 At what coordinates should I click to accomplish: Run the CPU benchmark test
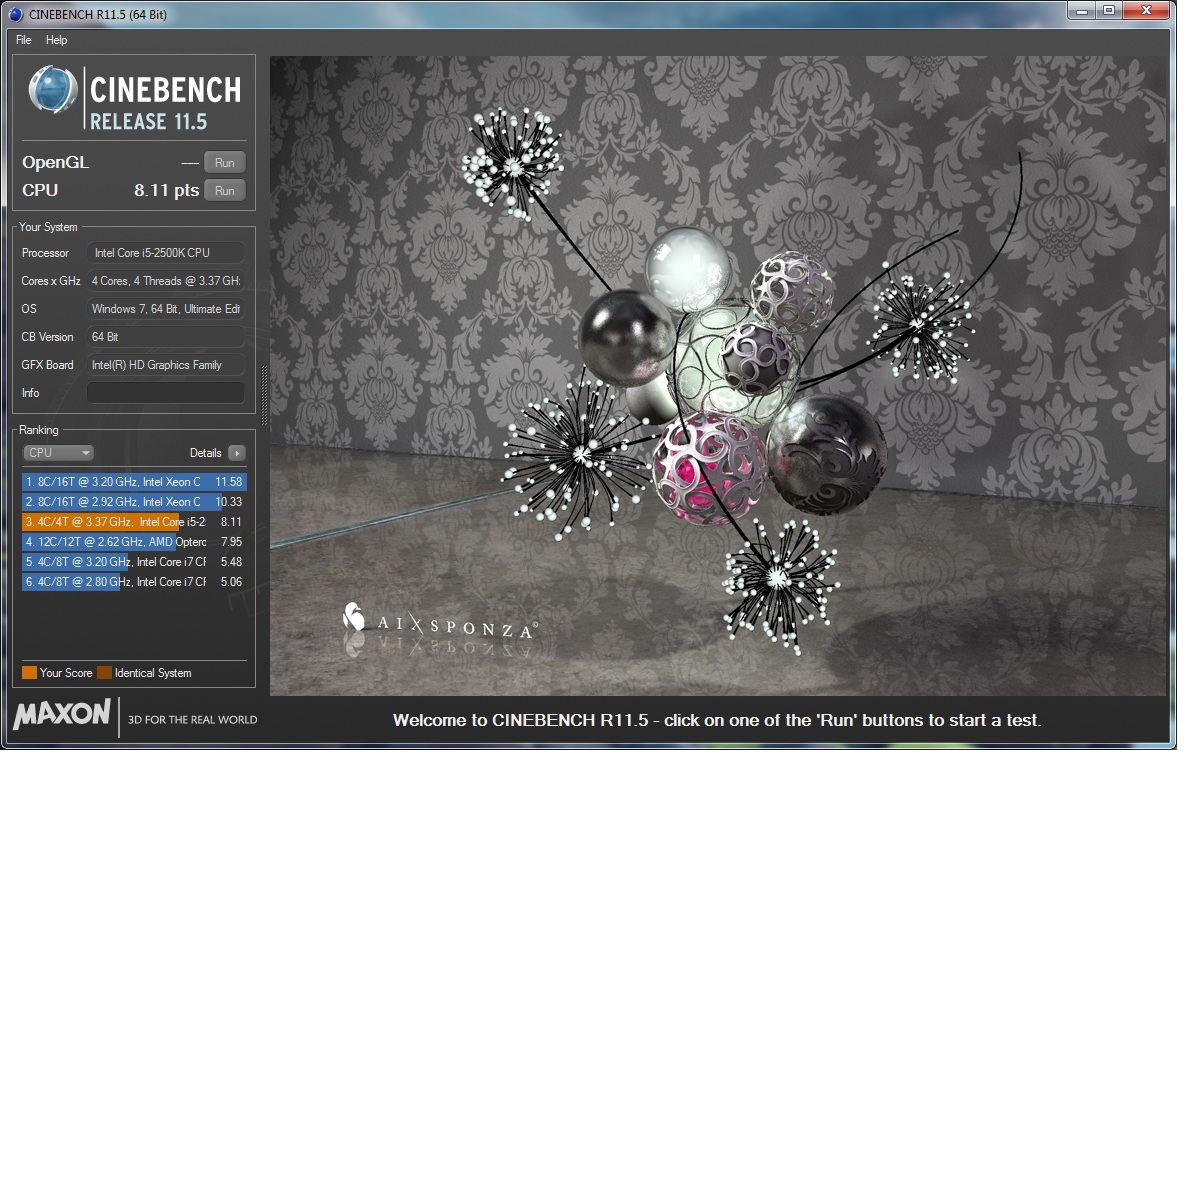[225, 190]
